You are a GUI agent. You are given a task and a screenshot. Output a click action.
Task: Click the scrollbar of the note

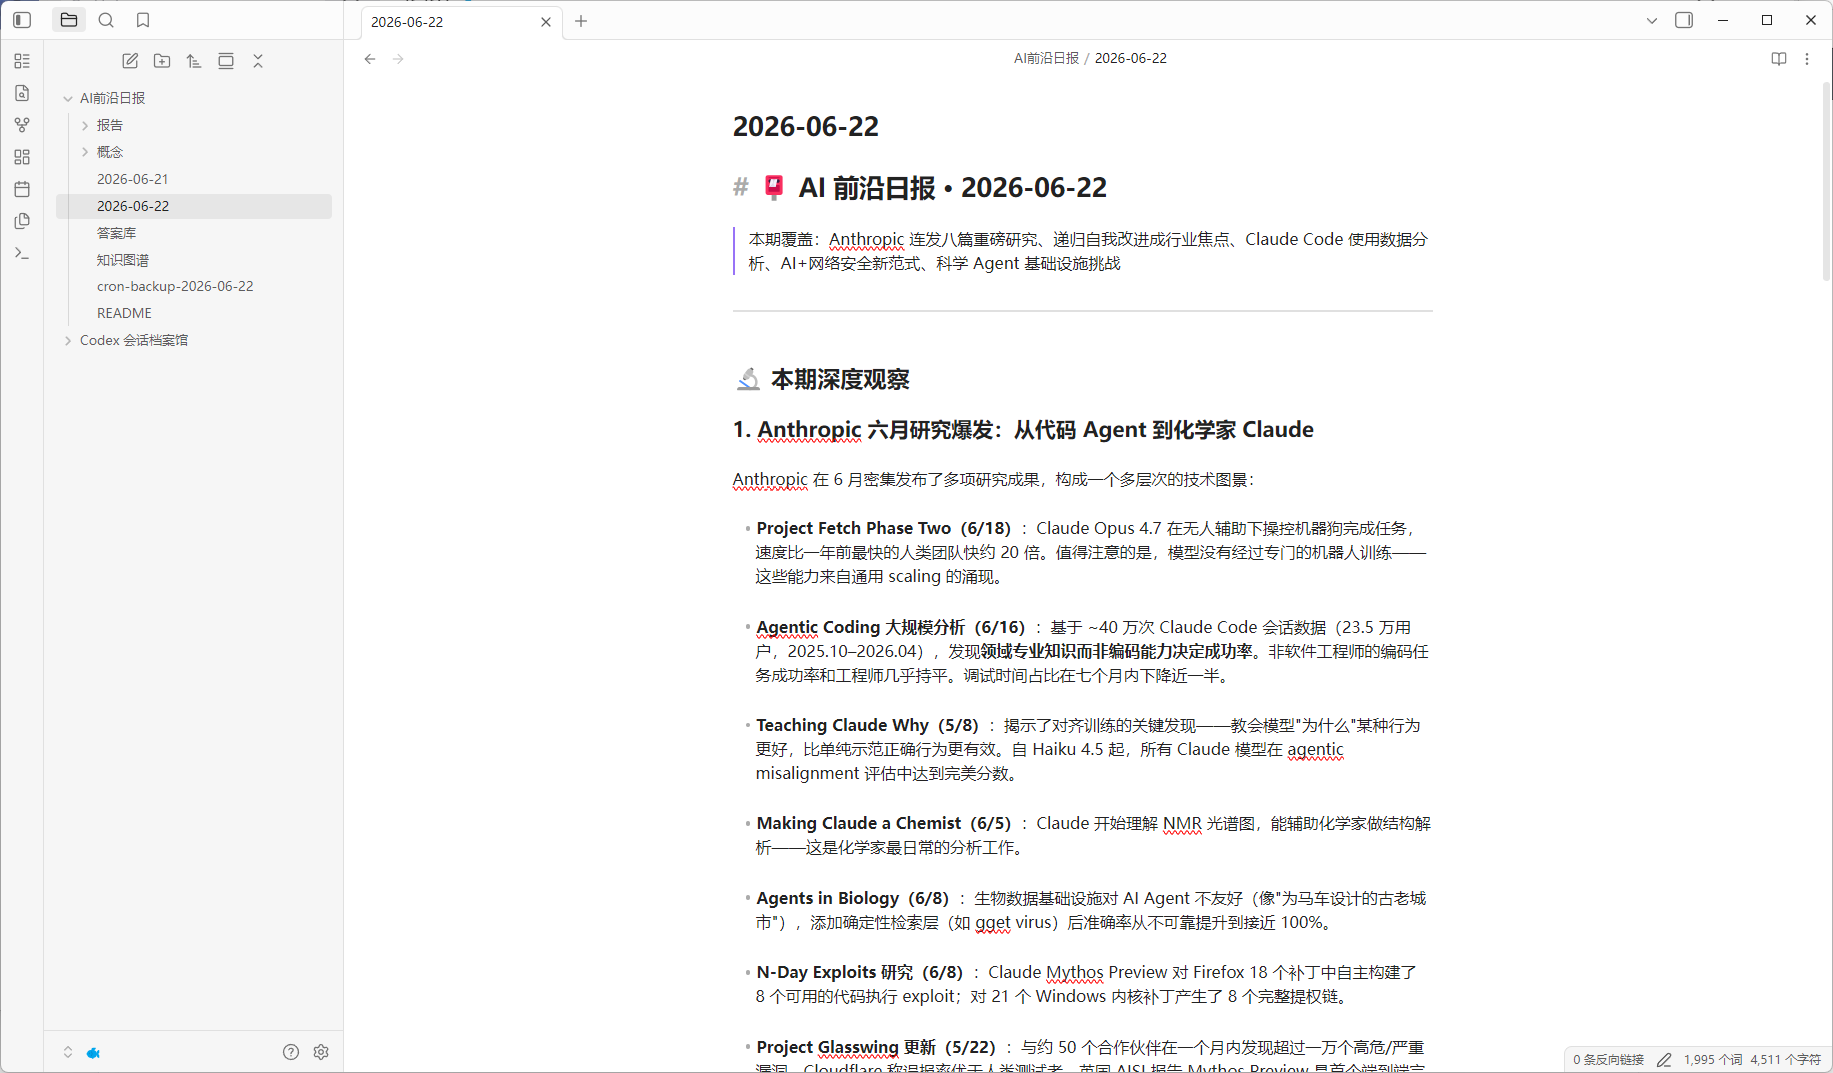coord(1826,180)
